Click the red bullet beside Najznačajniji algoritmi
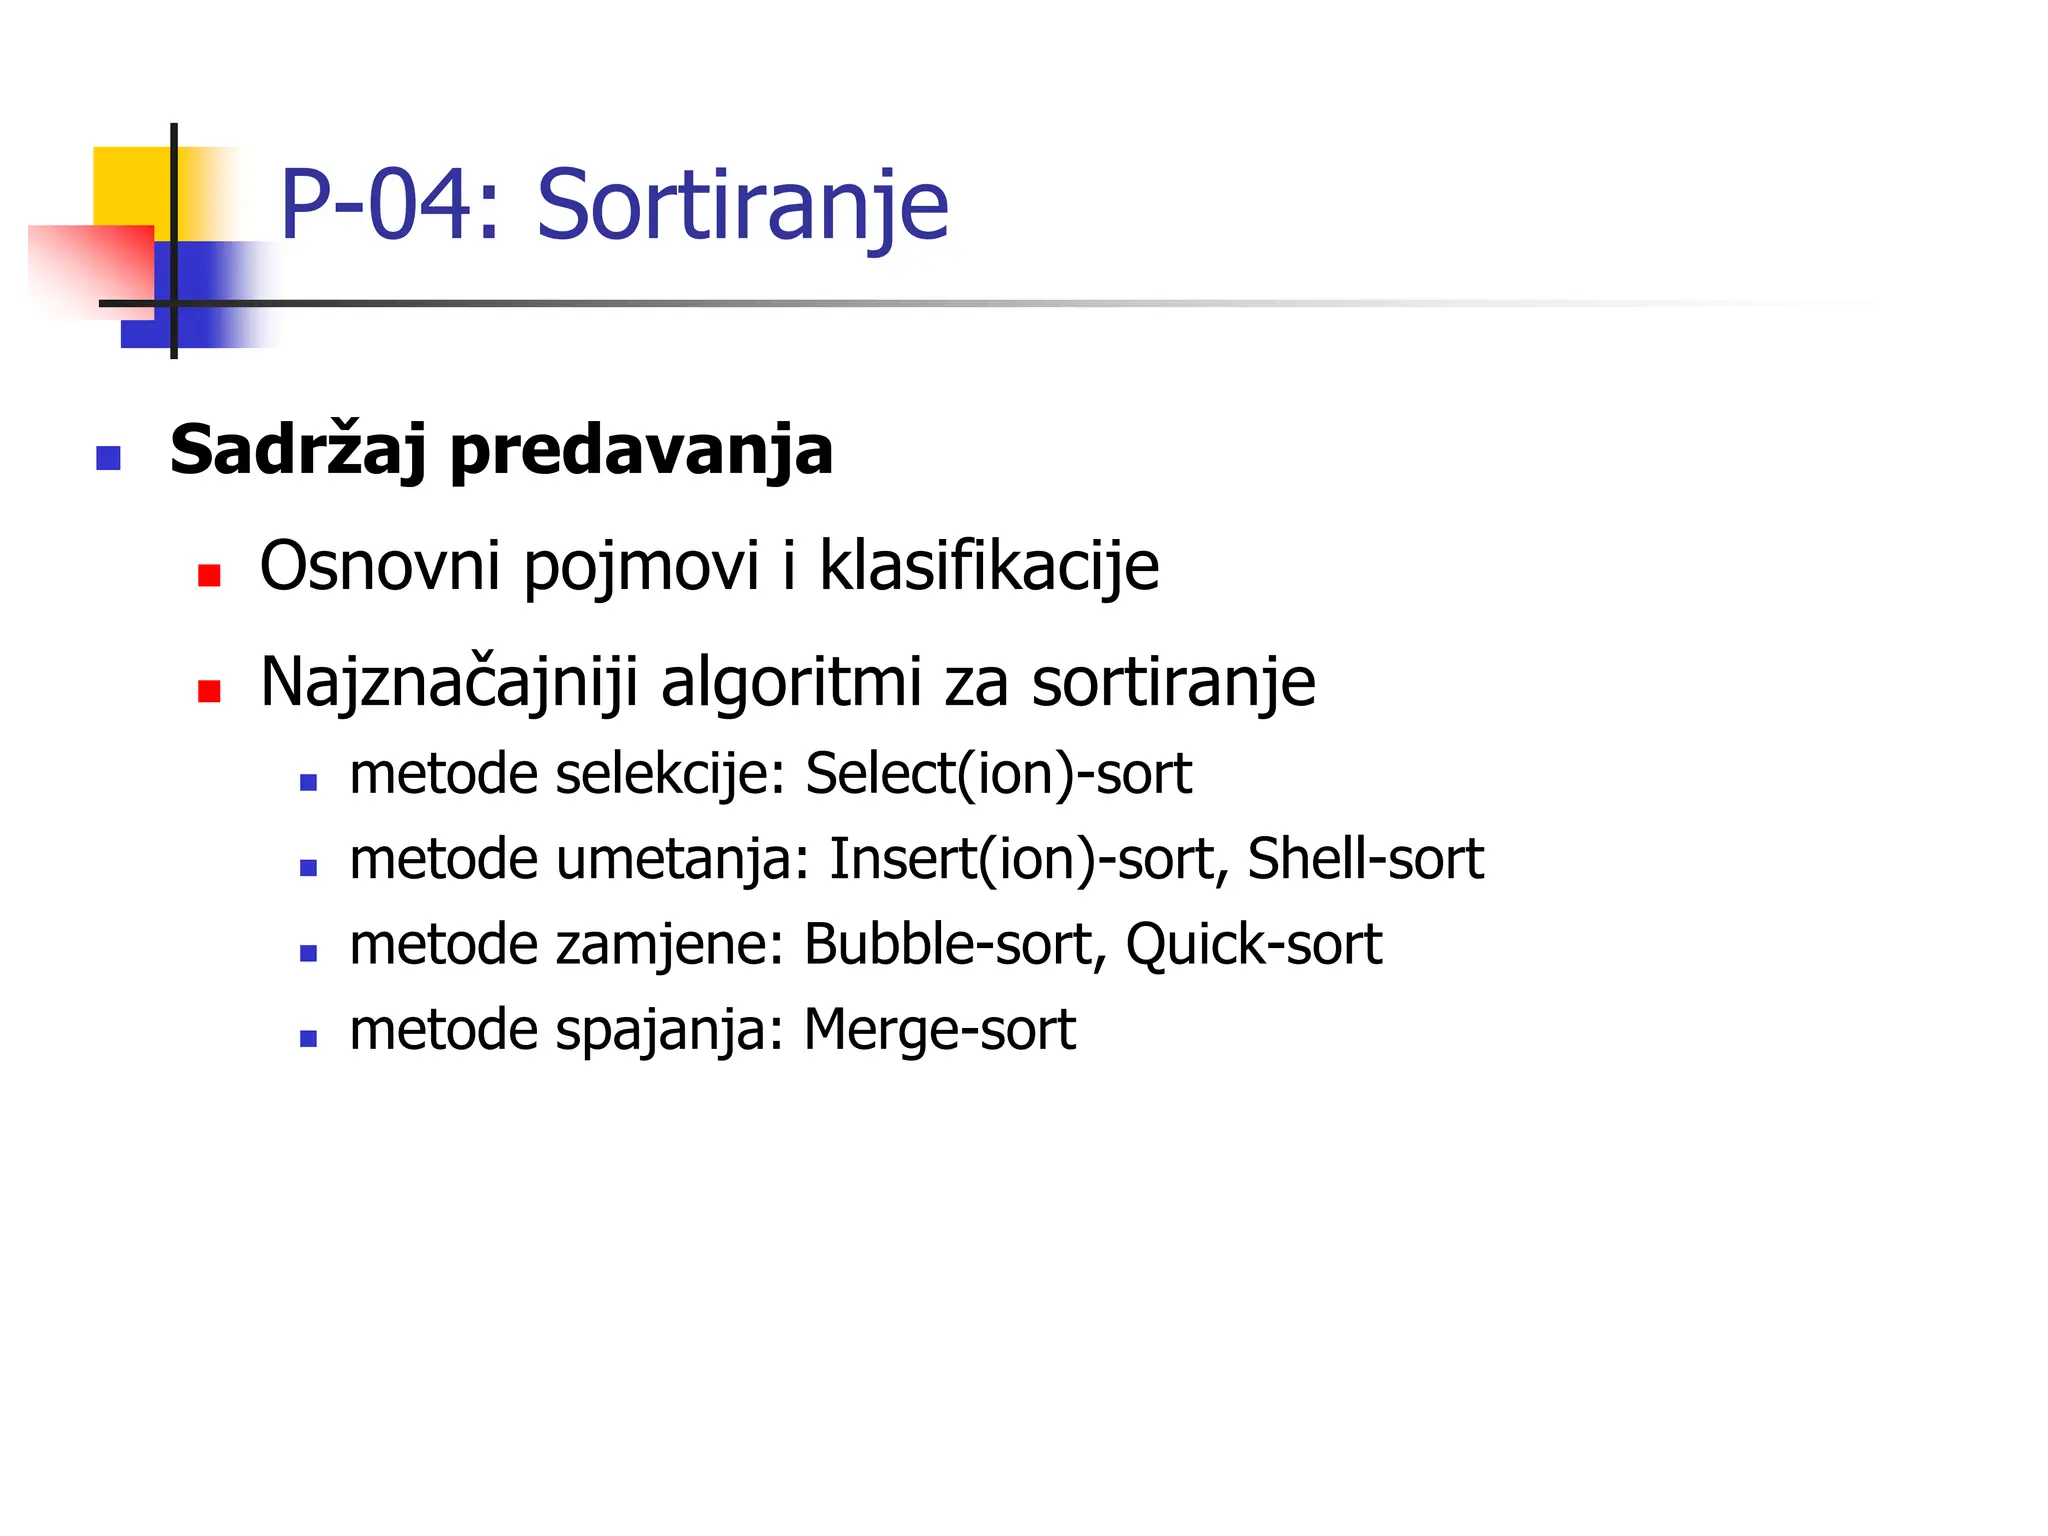The height and width of the screenshot is (1536, 2048). pos(209,691)
